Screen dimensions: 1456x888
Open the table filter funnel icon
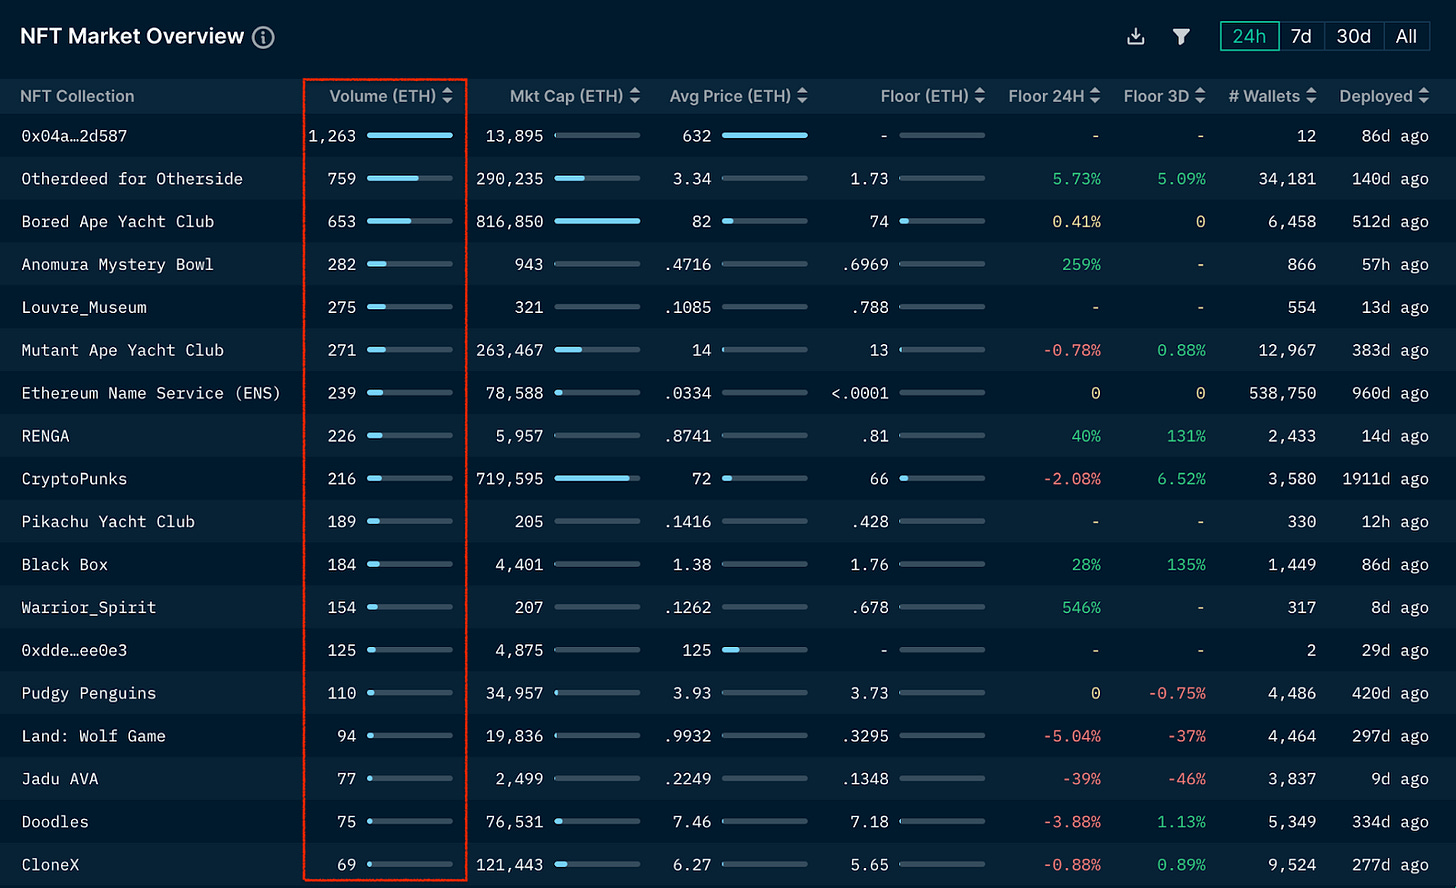[1181, 37]
